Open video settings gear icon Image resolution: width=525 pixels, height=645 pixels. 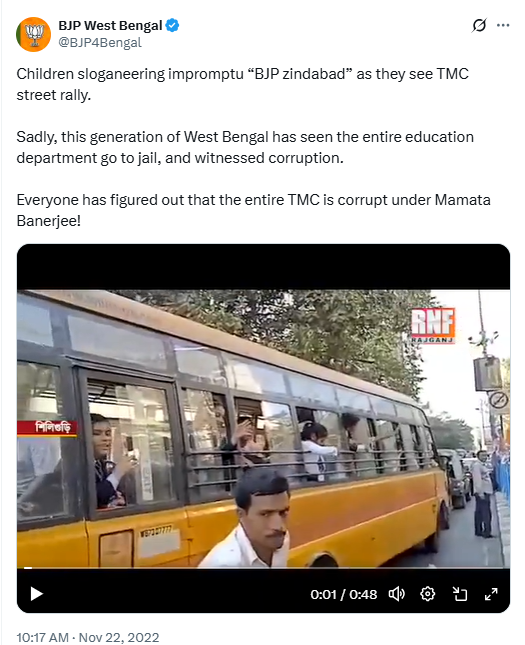click(x=427, y=594)
